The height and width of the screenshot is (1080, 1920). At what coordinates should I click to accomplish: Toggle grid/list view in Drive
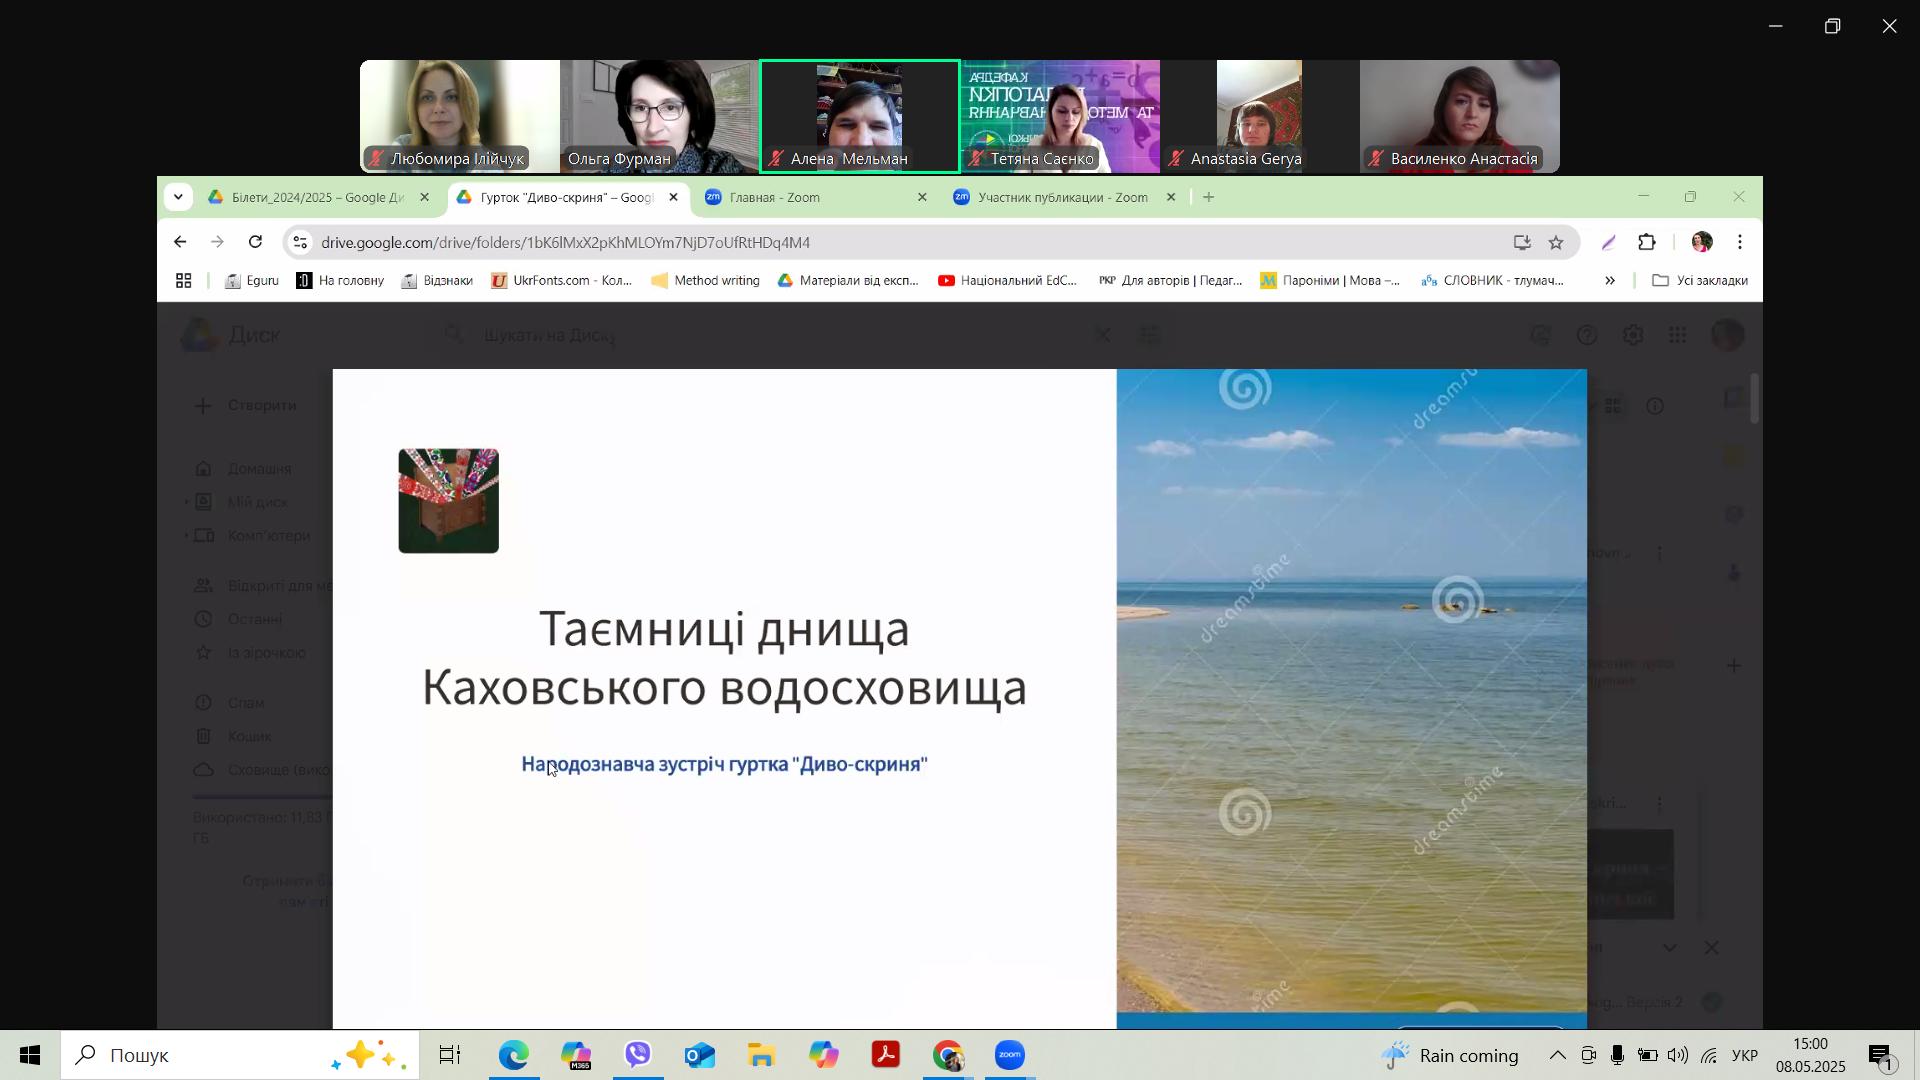pos(1614,406)
